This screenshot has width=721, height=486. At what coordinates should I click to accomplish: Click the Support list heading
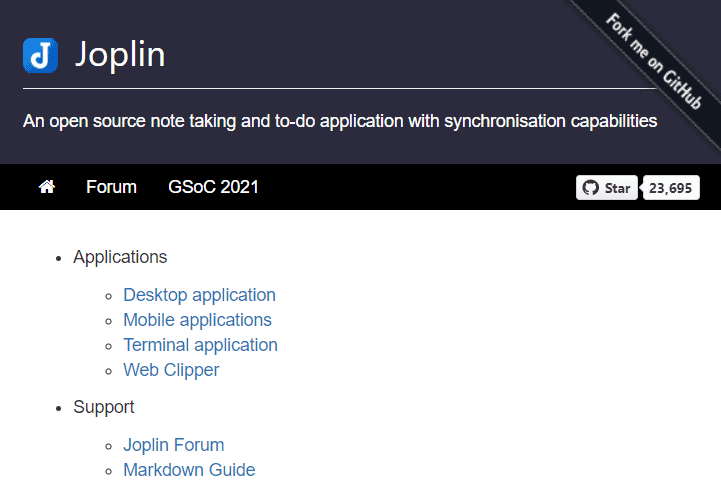(x=103, y=407)
